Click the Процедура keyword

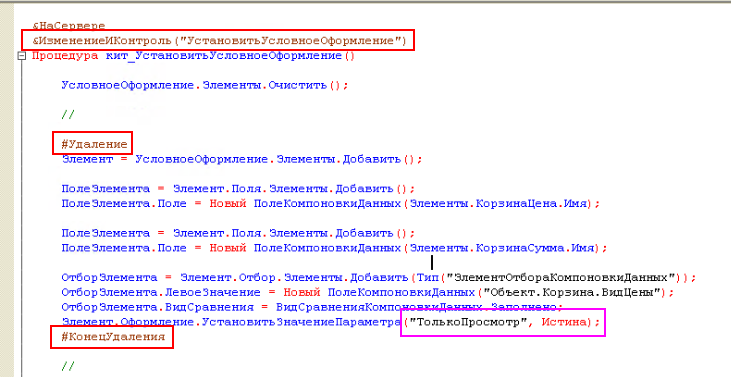65,56
